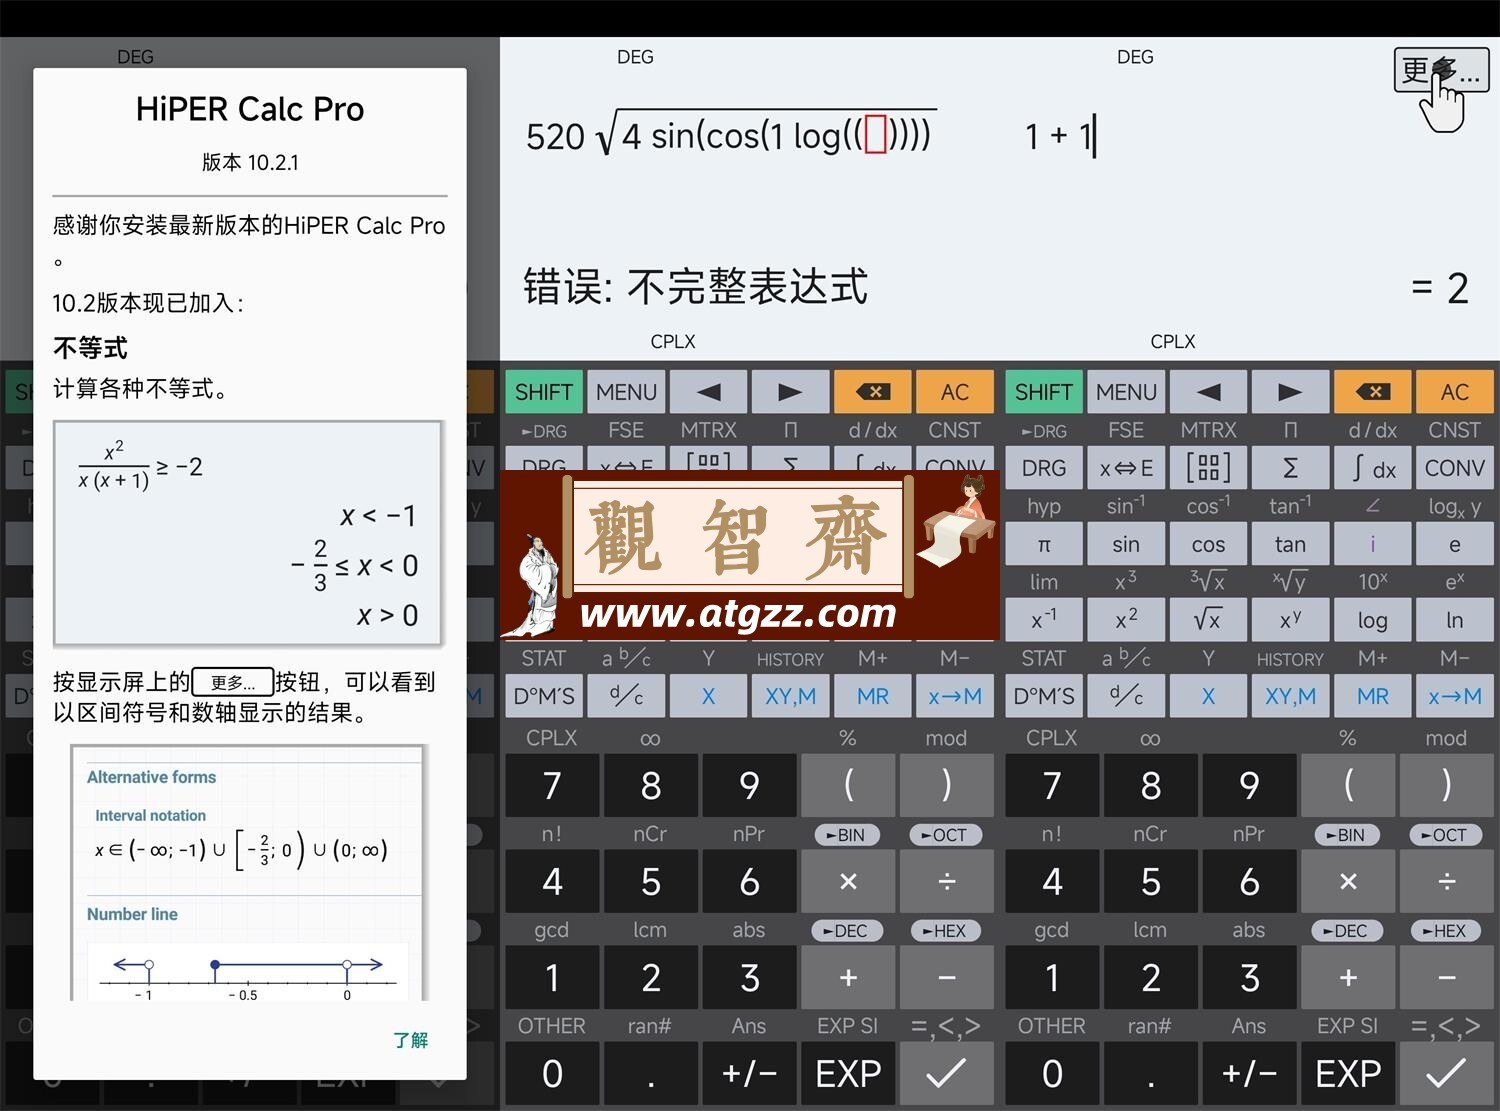
Task: Insert π on the right calculator
Action: (x=1043, y=544)
